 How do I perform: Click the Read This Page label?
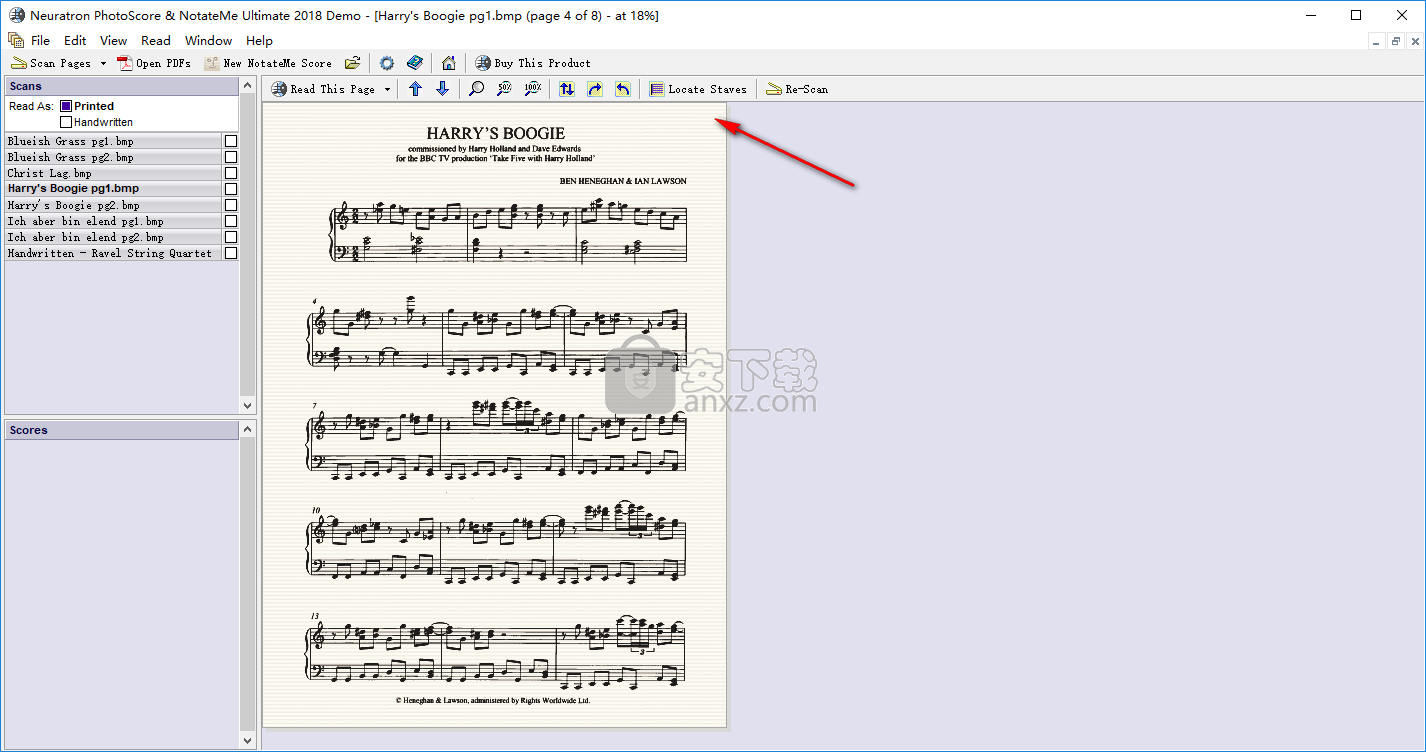(332, 89)
